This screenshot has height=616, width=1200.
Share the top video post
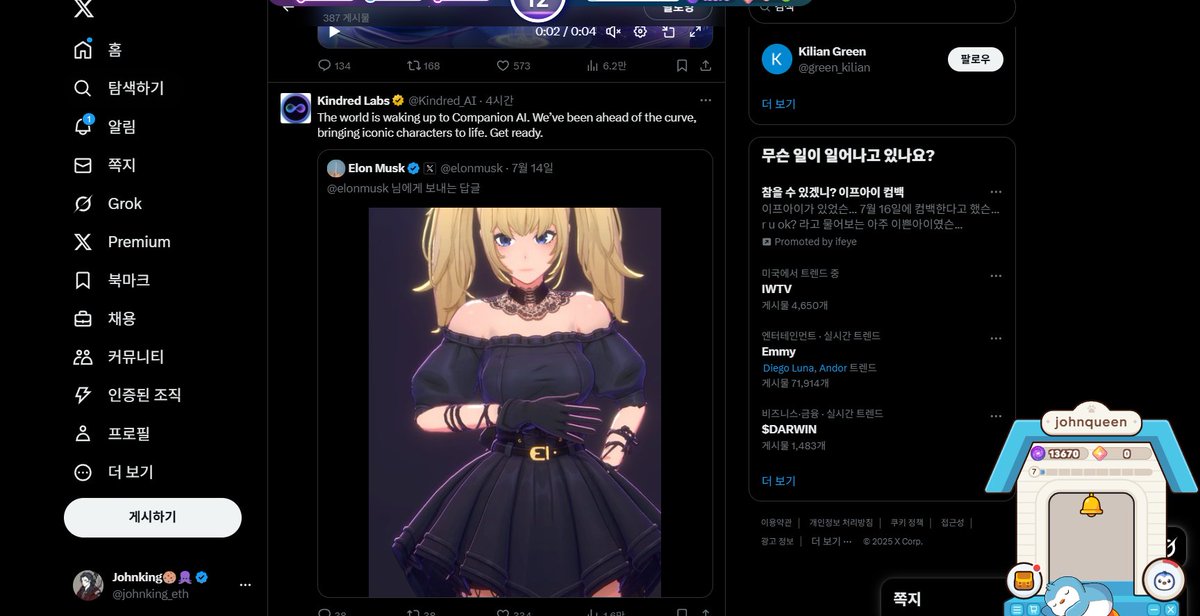click(705, 66)
